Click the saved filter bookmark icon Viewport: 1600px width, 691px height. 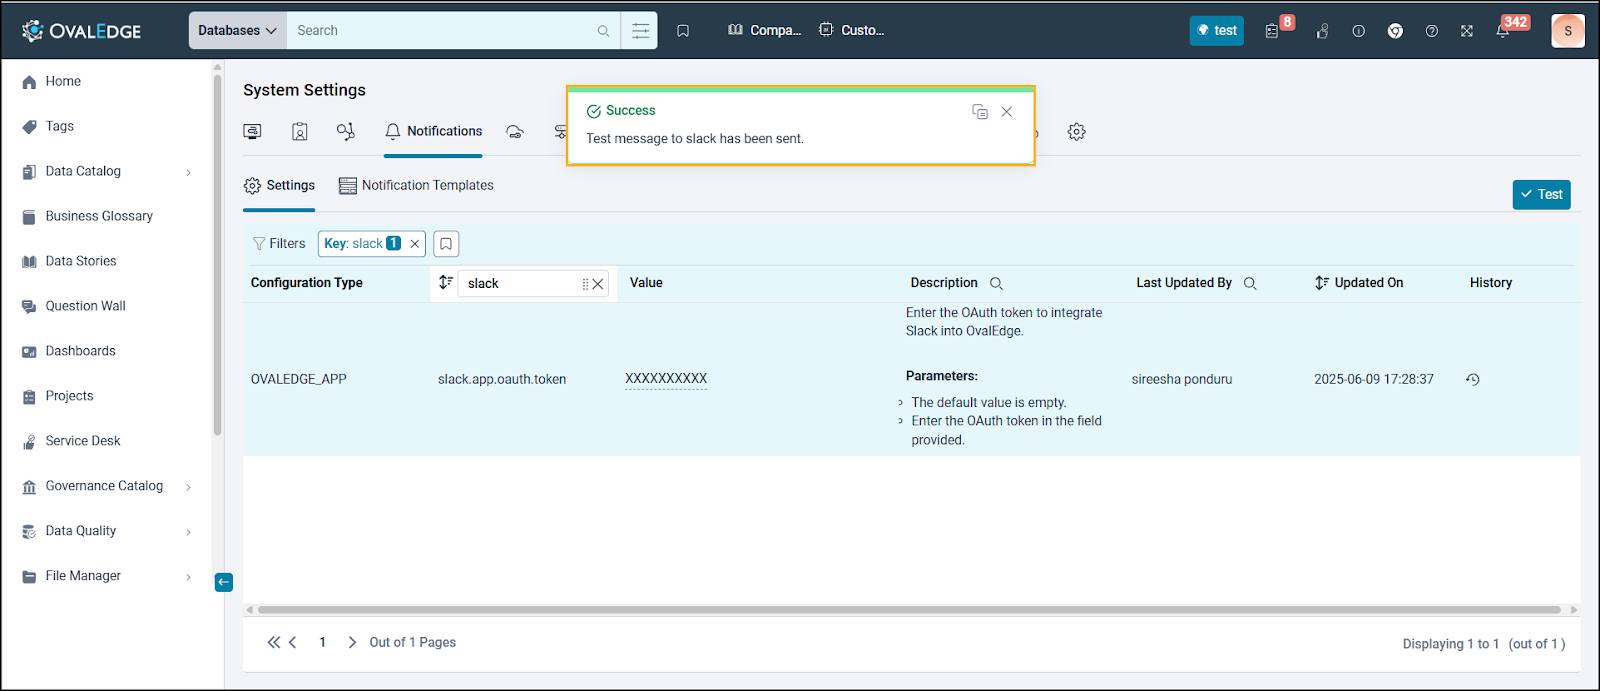[x=446, y=244]
